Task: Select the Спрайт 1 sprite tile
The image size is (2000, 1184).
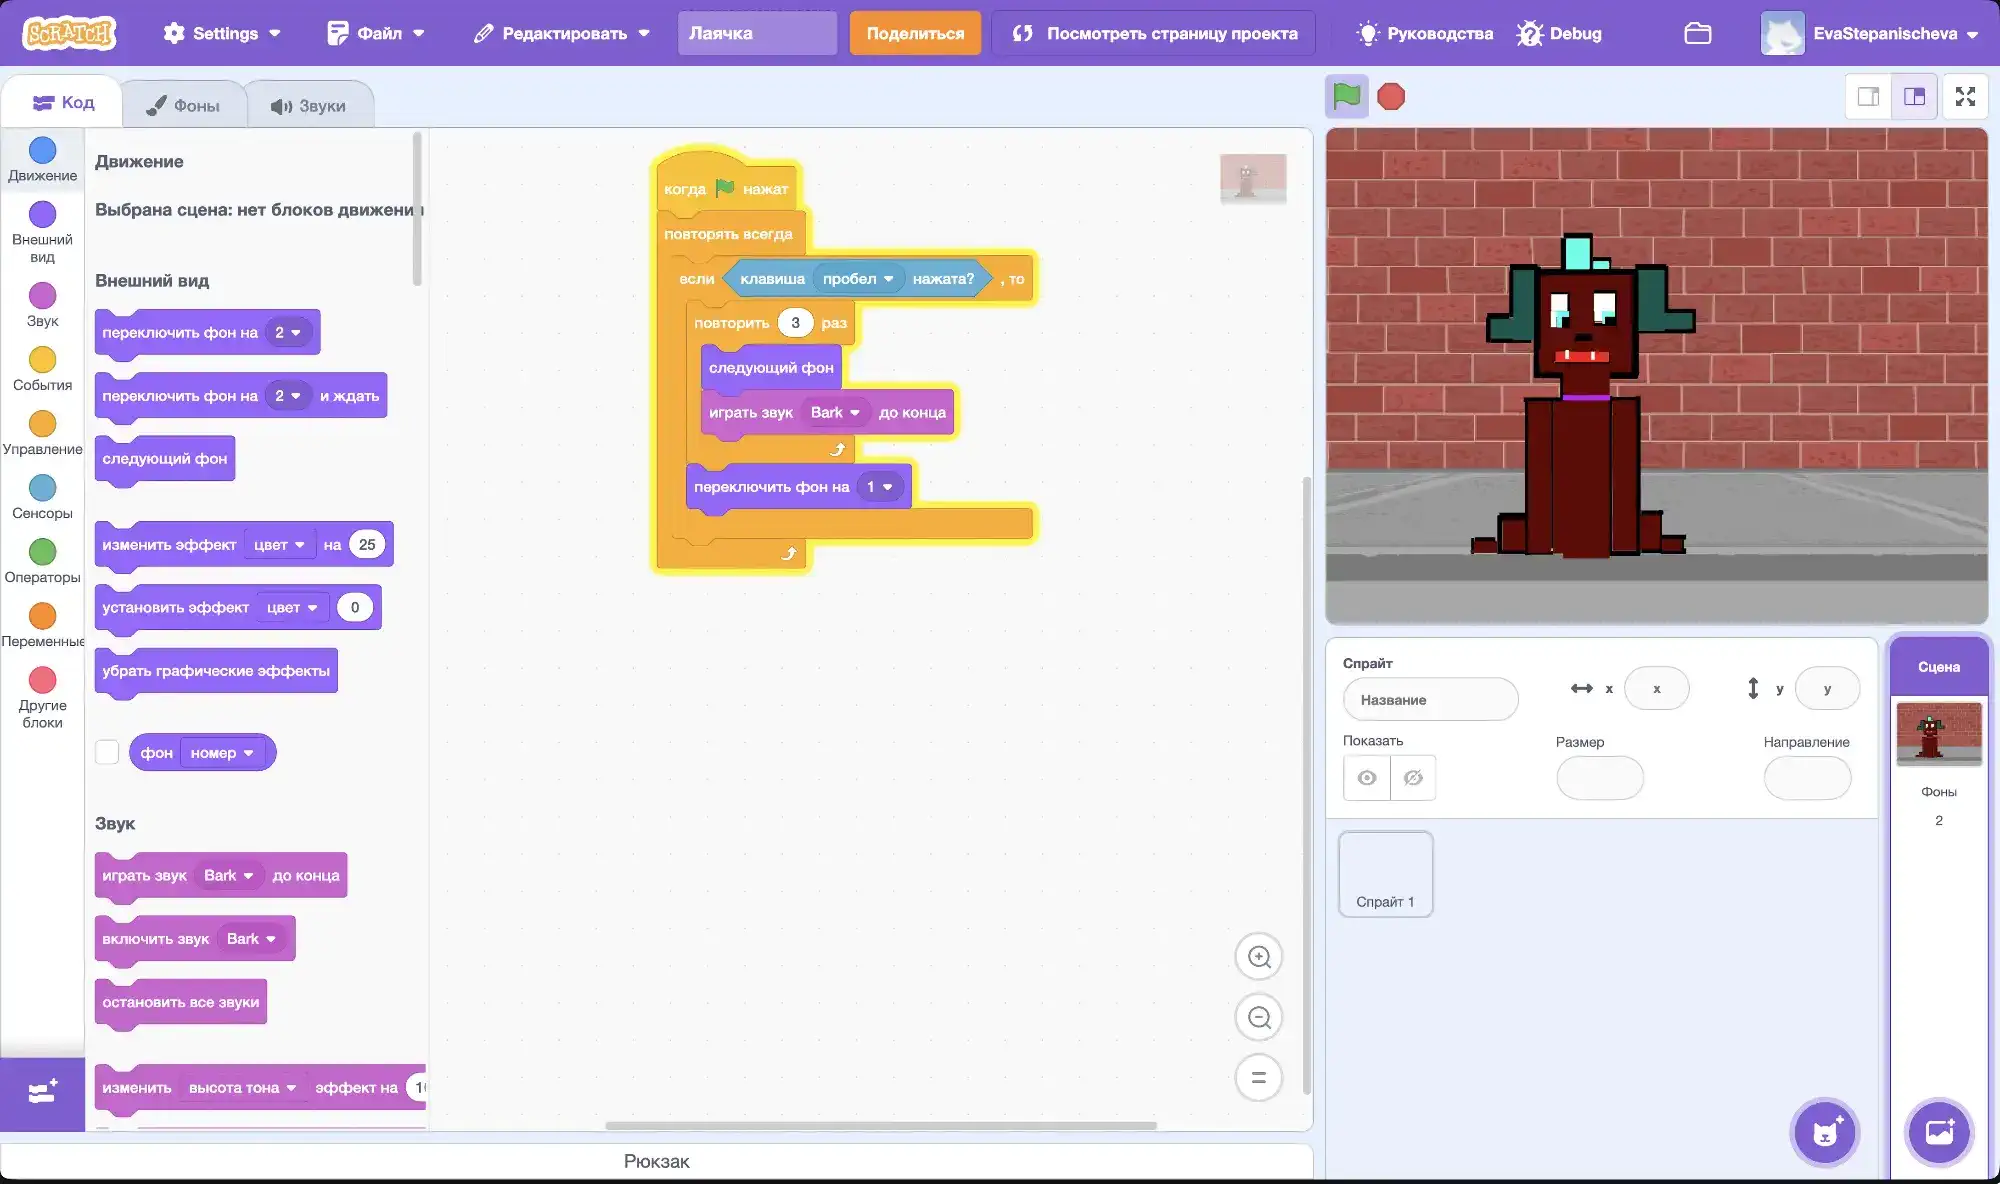Action: point(1385,874)
